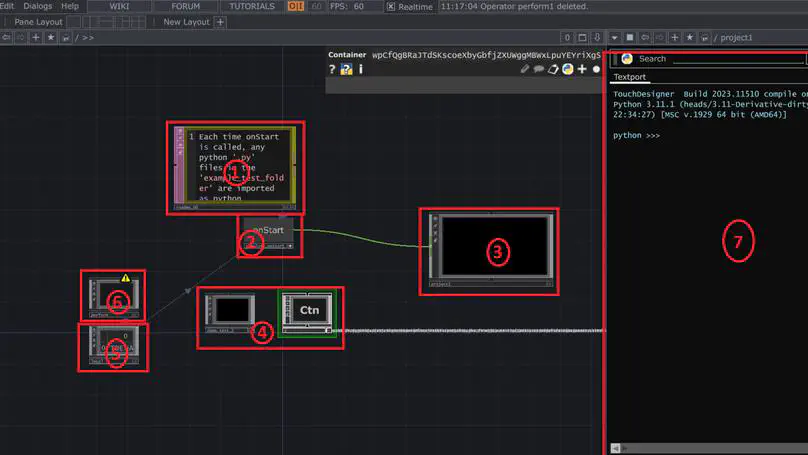Open the TUTORIALS link button
Viewport: 808px width, 455px height.
[252, 7]
